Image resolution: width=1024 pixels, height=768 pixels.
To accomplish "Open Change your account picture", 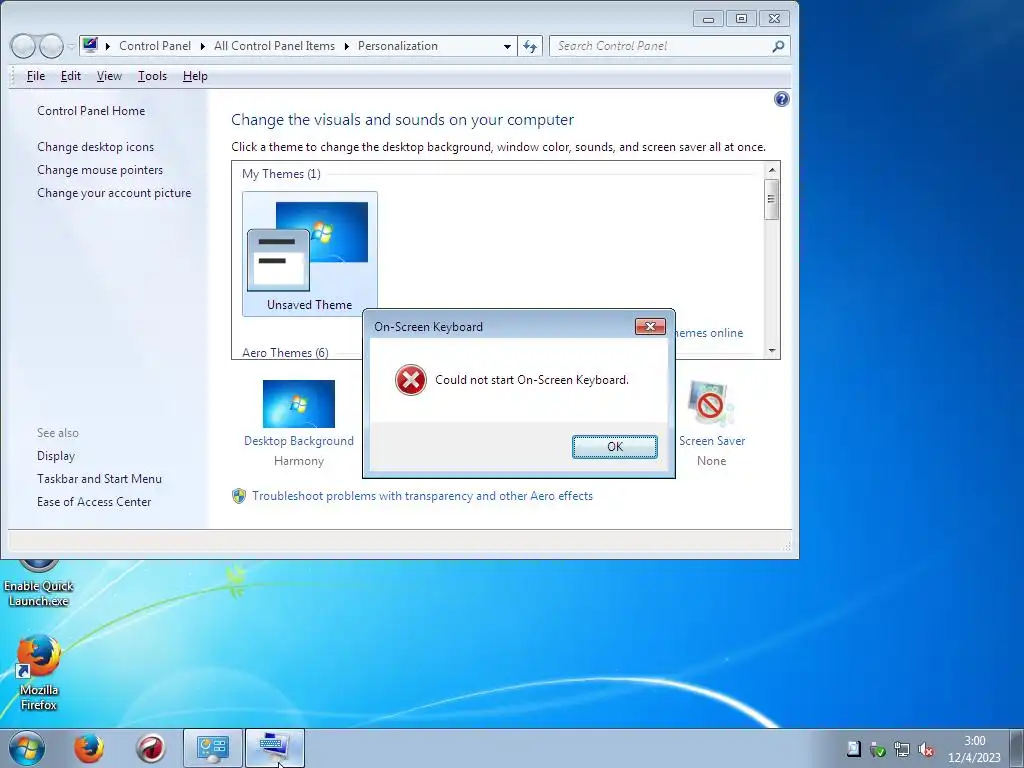I will coord(114,193).
